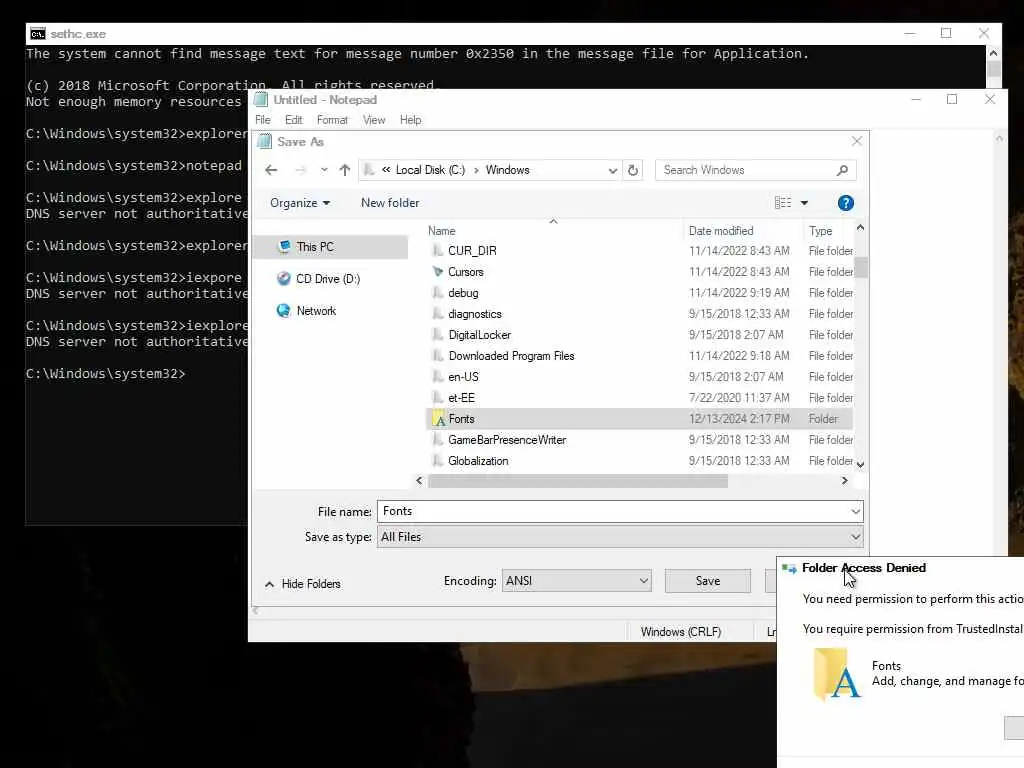
Task: Click address path chevron before Local Disk
Action: tap(385, 170)
